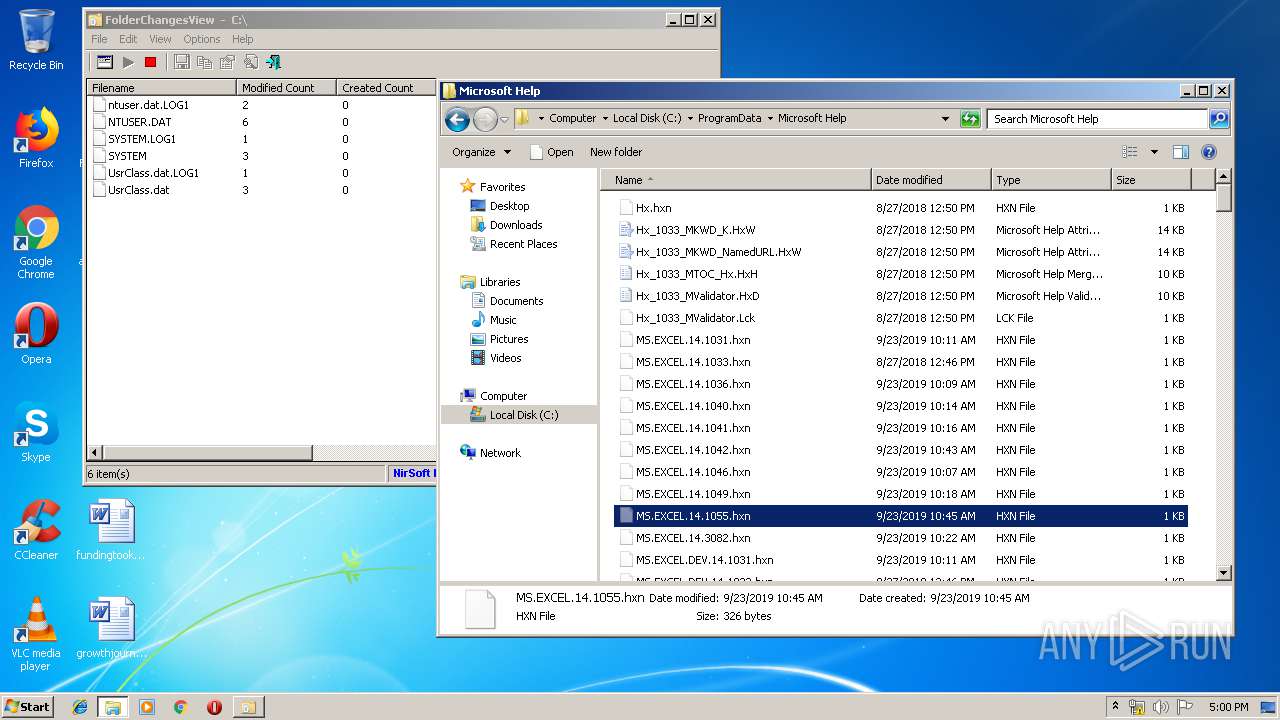Open Downloads in Favorites
This screenshot has height=720, width=1280.
point(516,225)
